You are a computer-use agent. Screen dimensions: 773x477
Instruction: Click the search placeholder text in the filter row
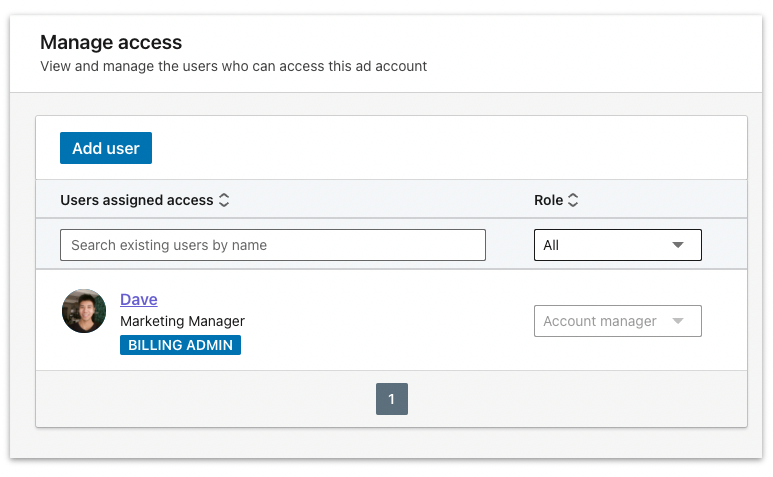[169, 245]
